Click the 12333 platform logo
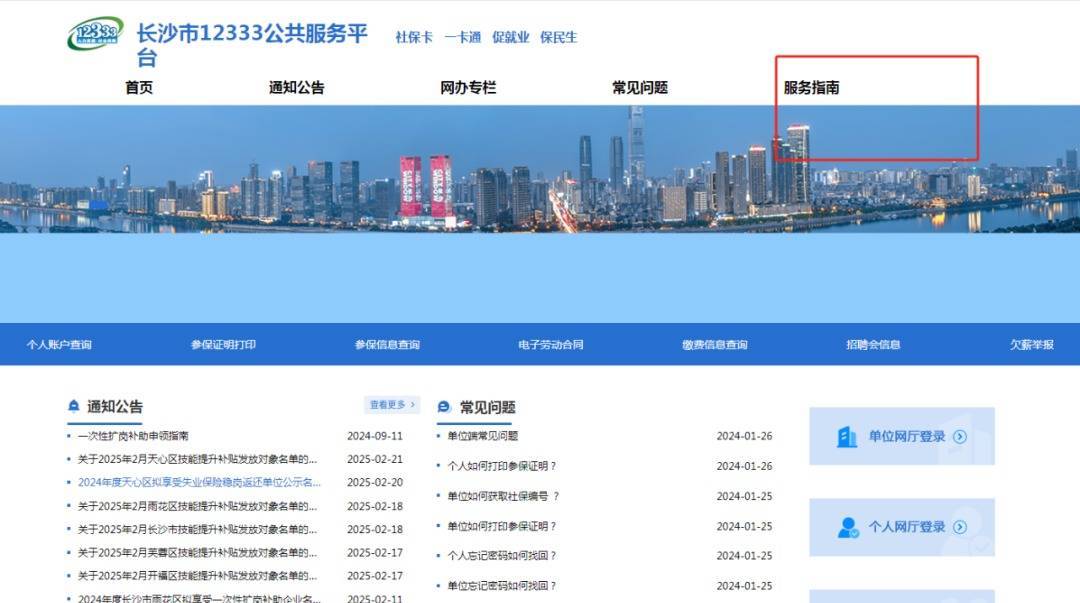Viewport: 1080px width, 603px height. click(95, 34)
